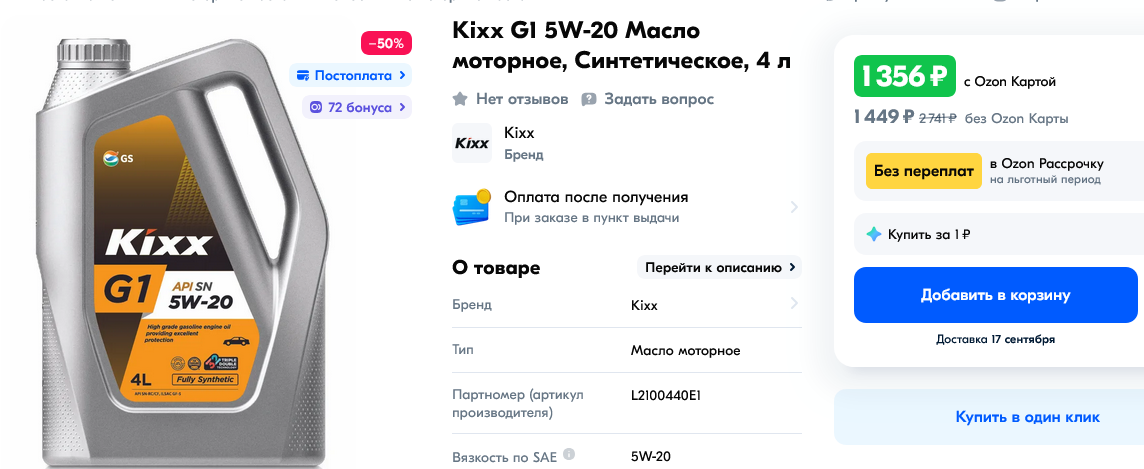Expand the Оплата после получения row arrow

tap(794, 207)
